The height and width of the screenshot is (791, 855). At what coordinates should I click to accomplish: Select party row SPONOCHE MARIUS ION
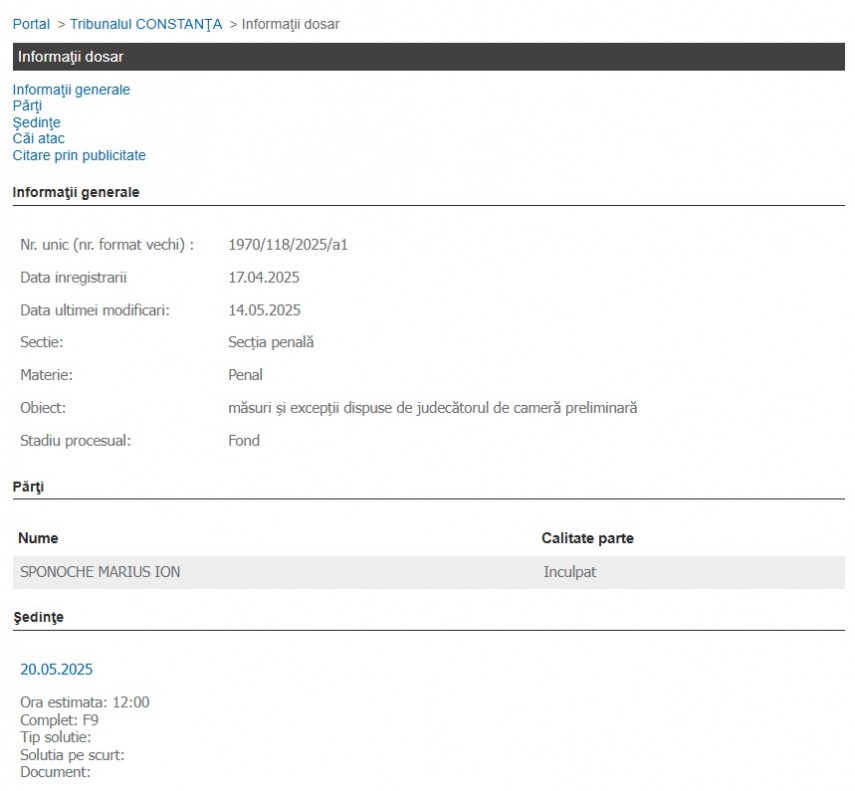point(429,572)
